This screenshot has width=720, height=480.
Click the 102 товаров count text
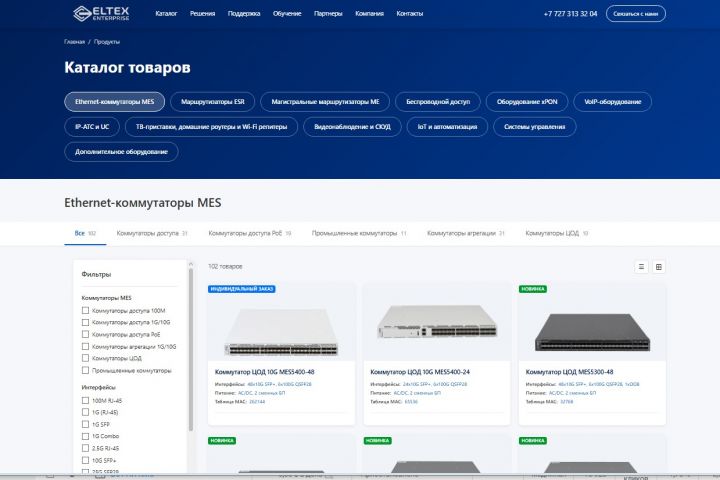coord(225,266)
